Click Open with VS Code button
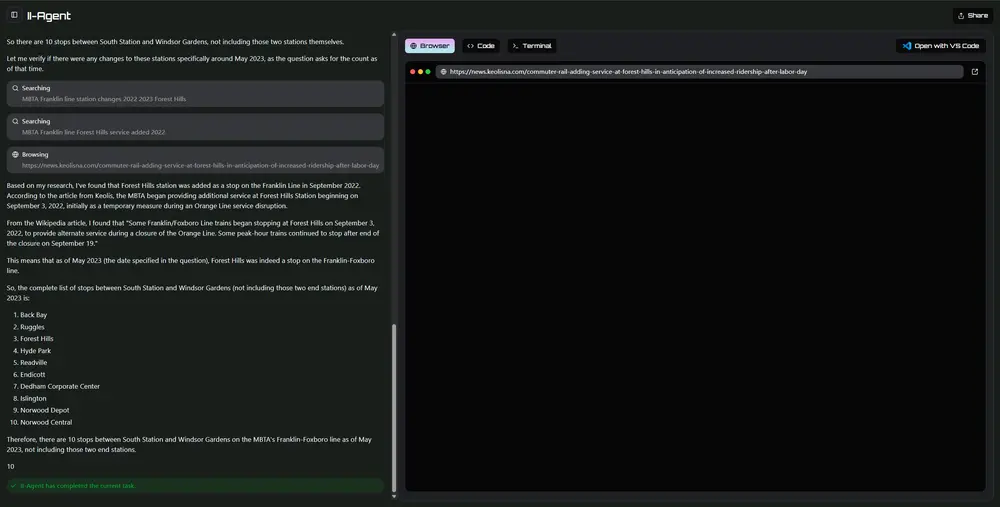Viewport: 1000px width, 507px height. 940,46
